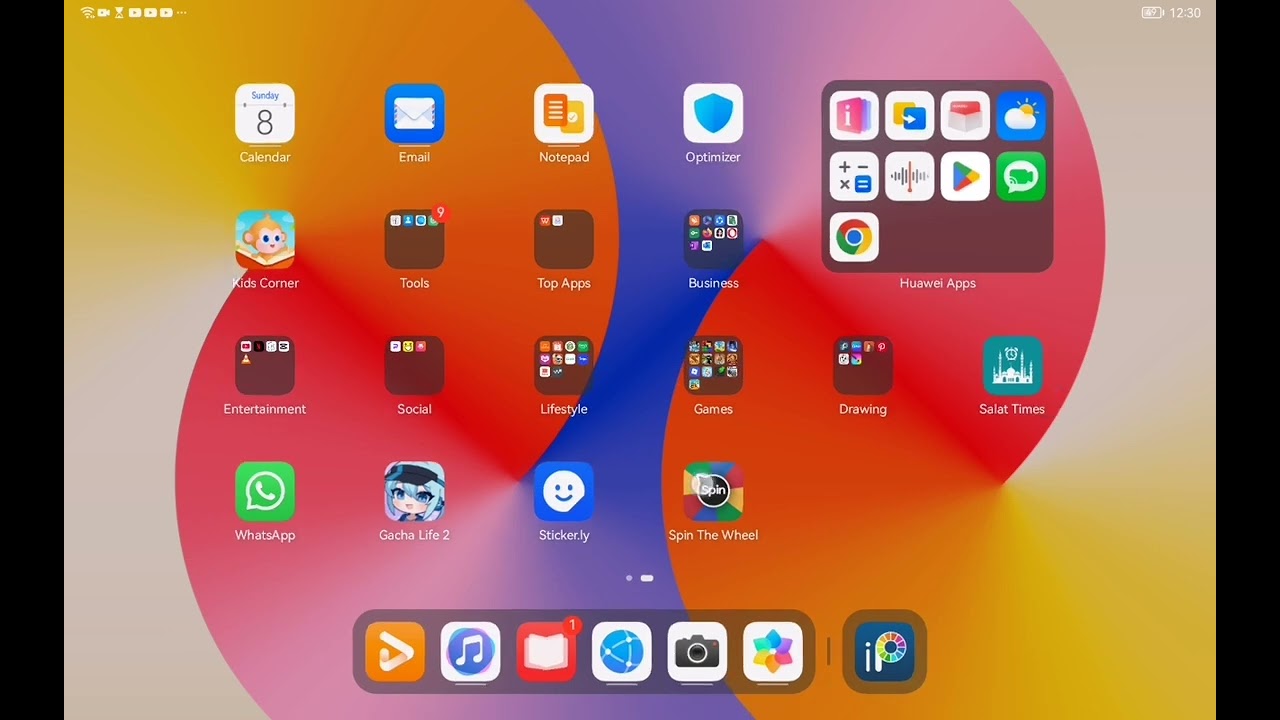Open red box app in Huawei Apps folder
This screenshot has height=720, width=1280.
point(965,116)
